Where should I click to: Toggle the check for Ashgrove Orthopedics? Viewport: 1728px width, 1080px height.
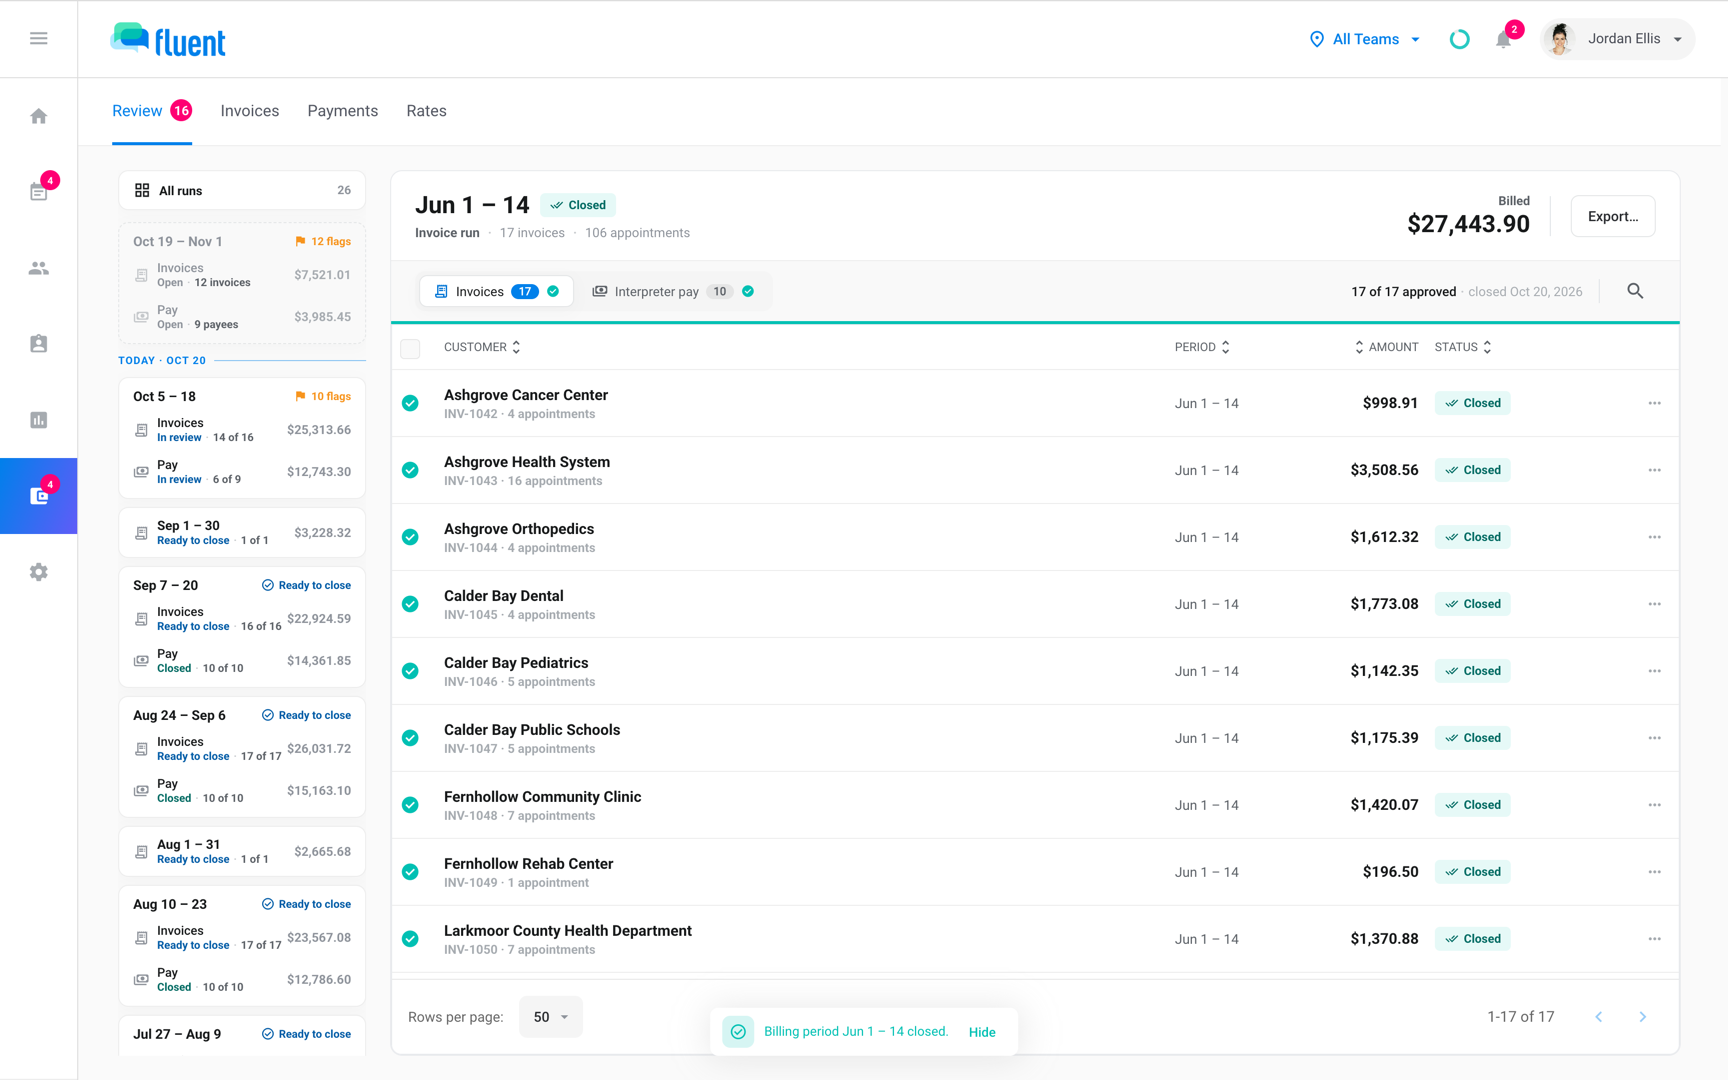410,537
